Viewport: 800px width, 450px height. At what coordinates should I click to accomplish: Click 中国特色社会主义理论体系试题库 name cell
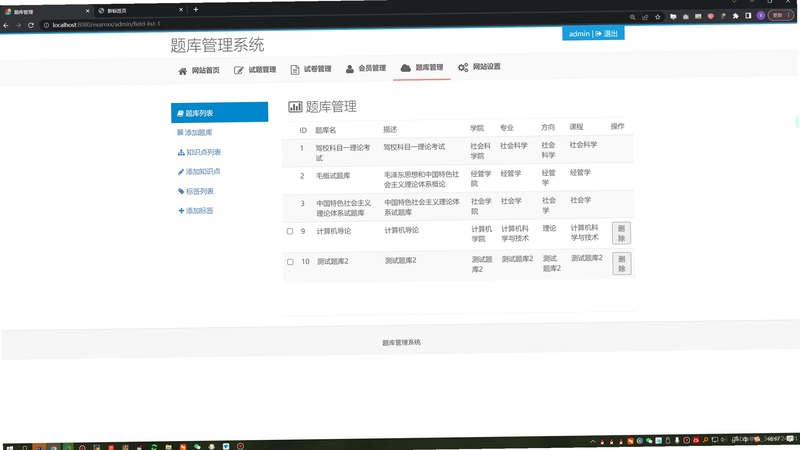343,208
